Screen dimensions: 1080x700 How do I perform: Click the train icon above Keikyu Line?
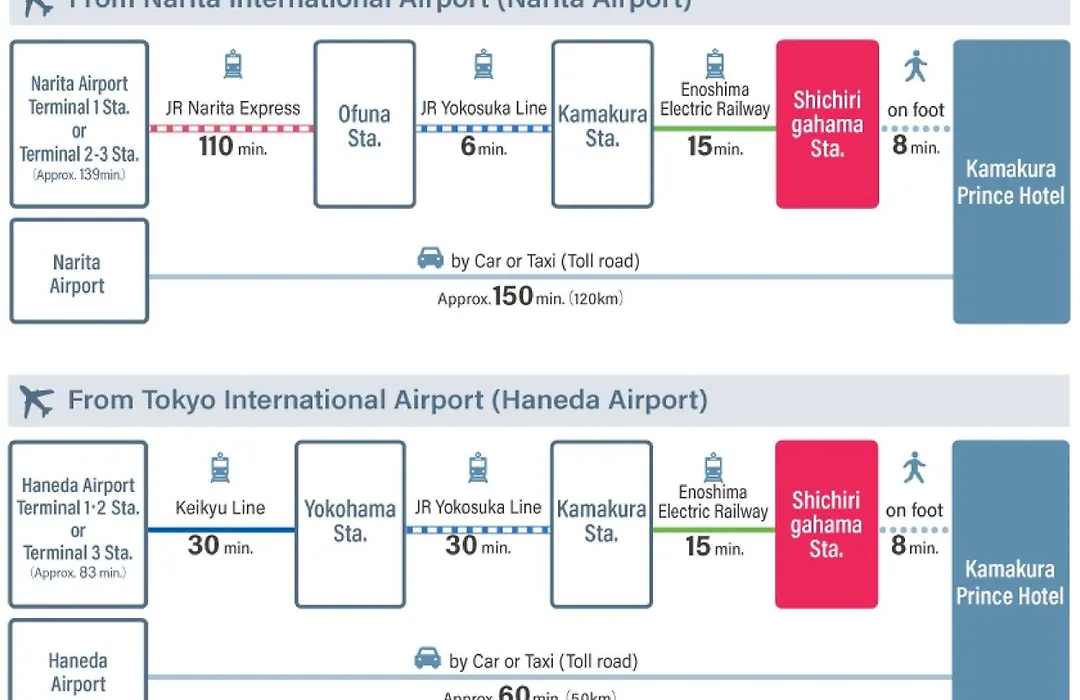point(220,468)
